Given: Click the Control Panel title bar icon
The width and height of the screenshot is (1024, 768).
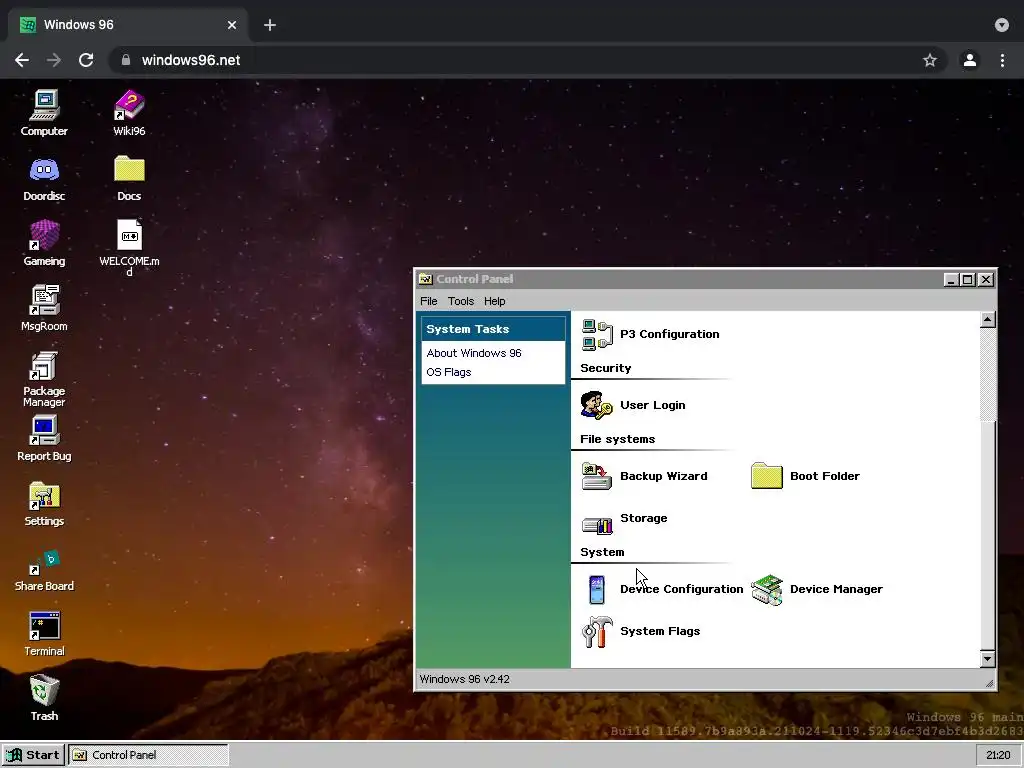Looking at the screenshot, I should pyautogui.click(x=426, y=280).
